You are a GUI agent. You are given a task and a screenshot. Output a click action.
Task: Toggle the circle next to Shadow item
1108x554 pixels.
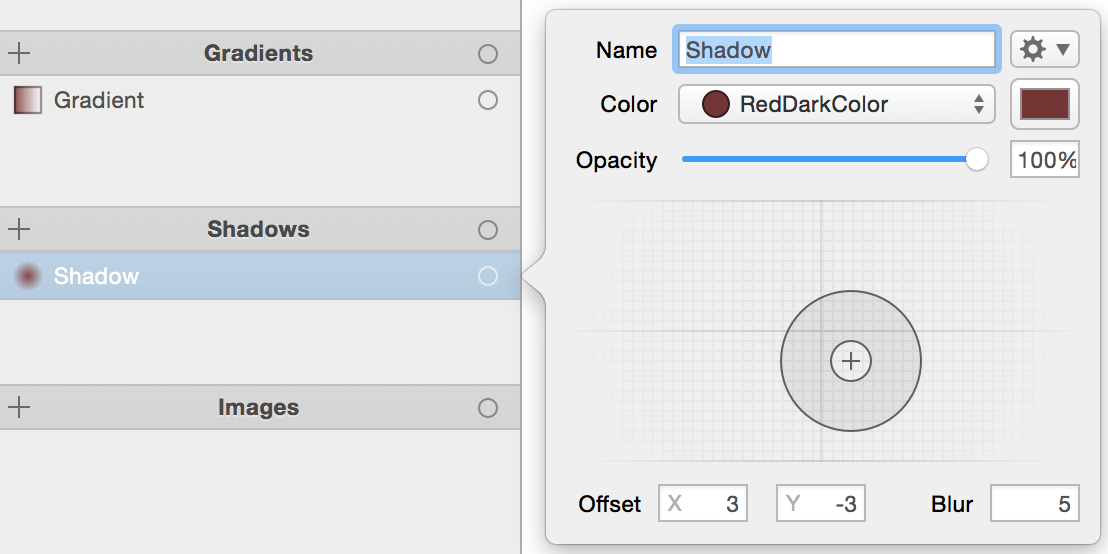488,276
